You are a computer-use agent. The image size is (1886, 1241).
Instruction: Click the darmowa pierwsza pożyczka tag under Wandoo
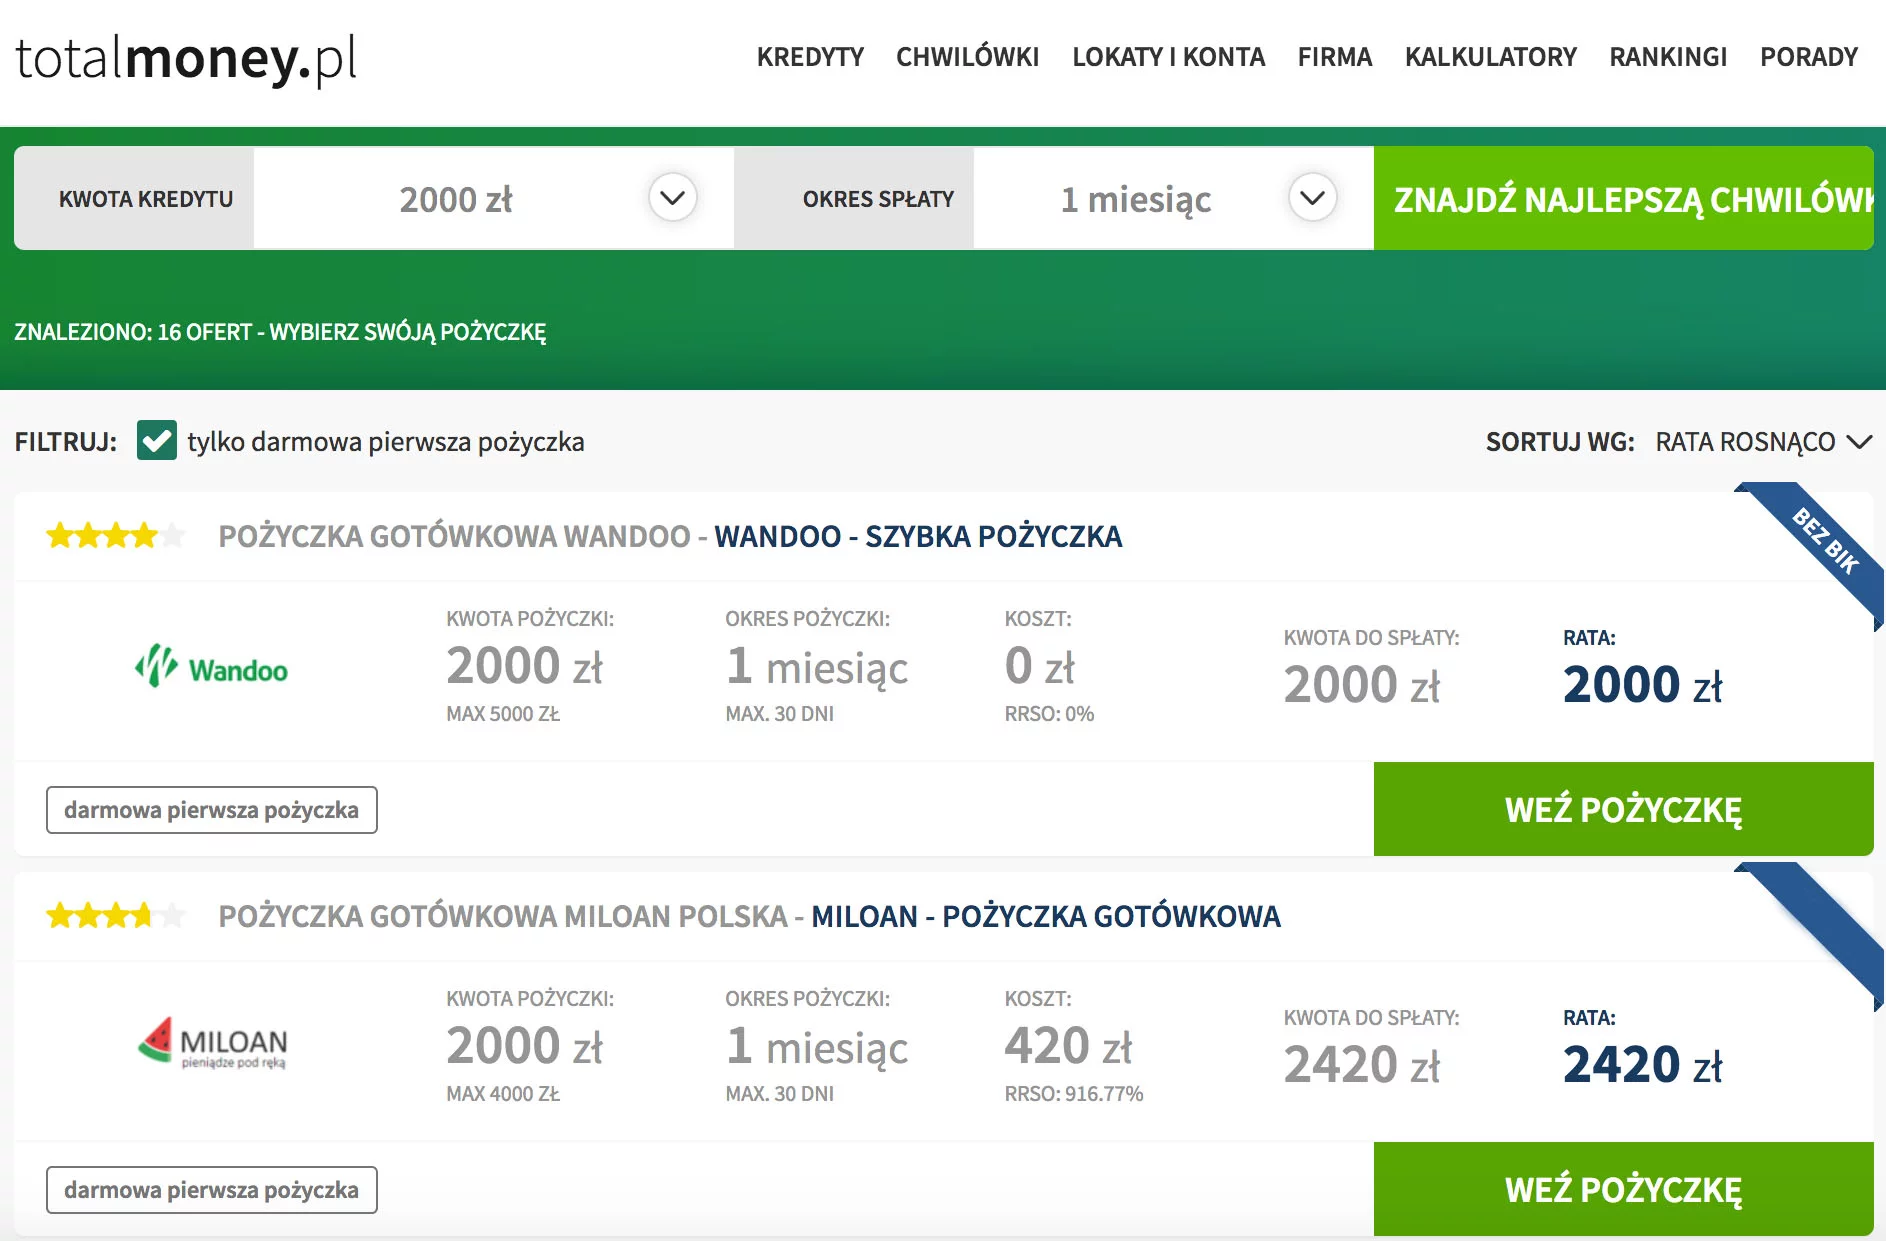pyautogui.click(x=212, y=810)
